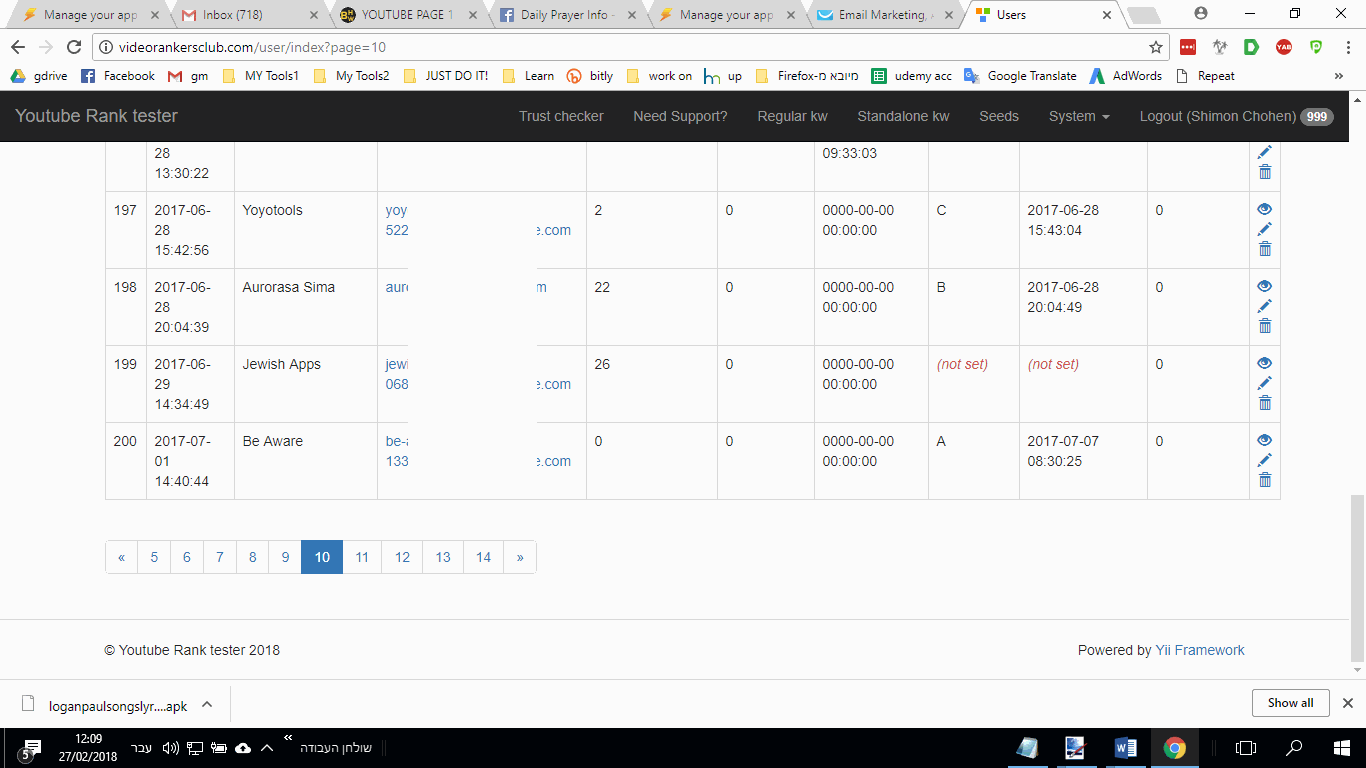This screenshot has width=1366, height=768.
Task: Go to pagination page 13
Action: coord(443,557)
